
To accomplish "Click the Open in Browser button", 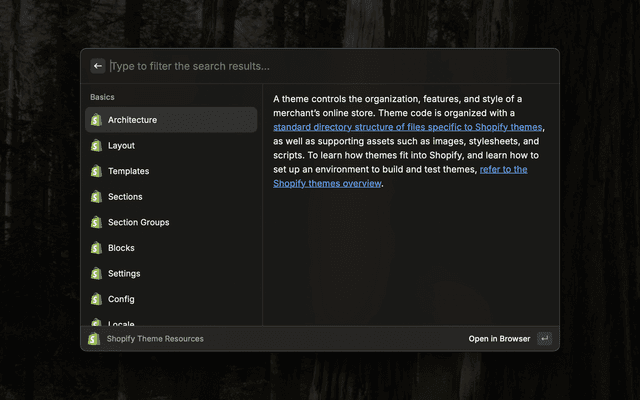I will (499, 339).
